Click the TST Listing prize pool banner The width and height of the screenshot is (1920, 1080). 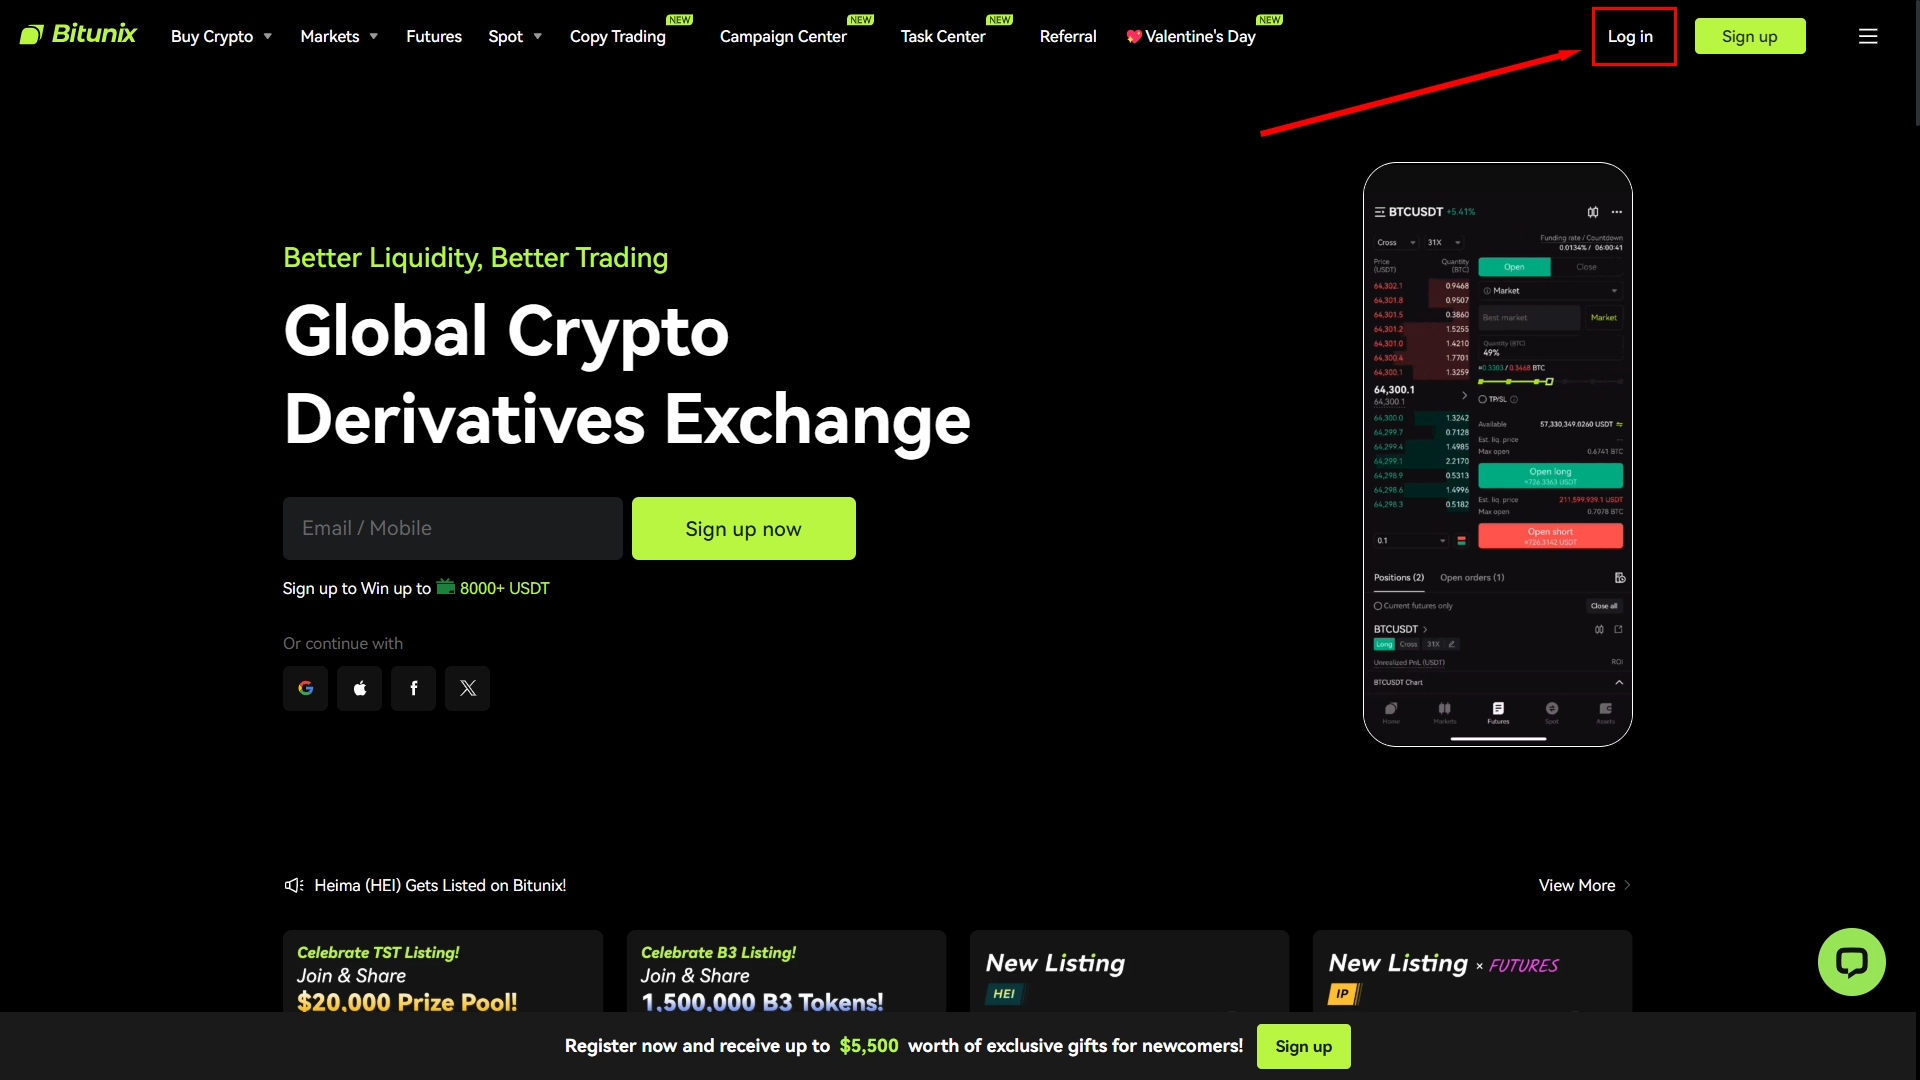pyautogui.click(x=442, y=976)
